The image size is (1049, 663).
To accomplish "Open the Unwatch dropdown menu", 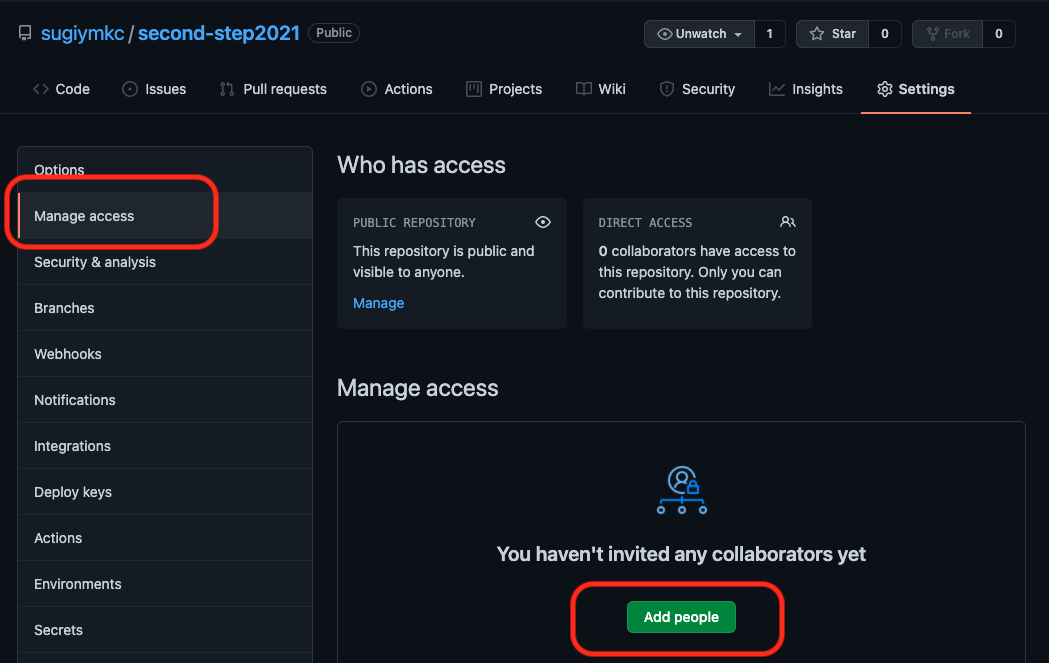I will click(x=699, y=34).
